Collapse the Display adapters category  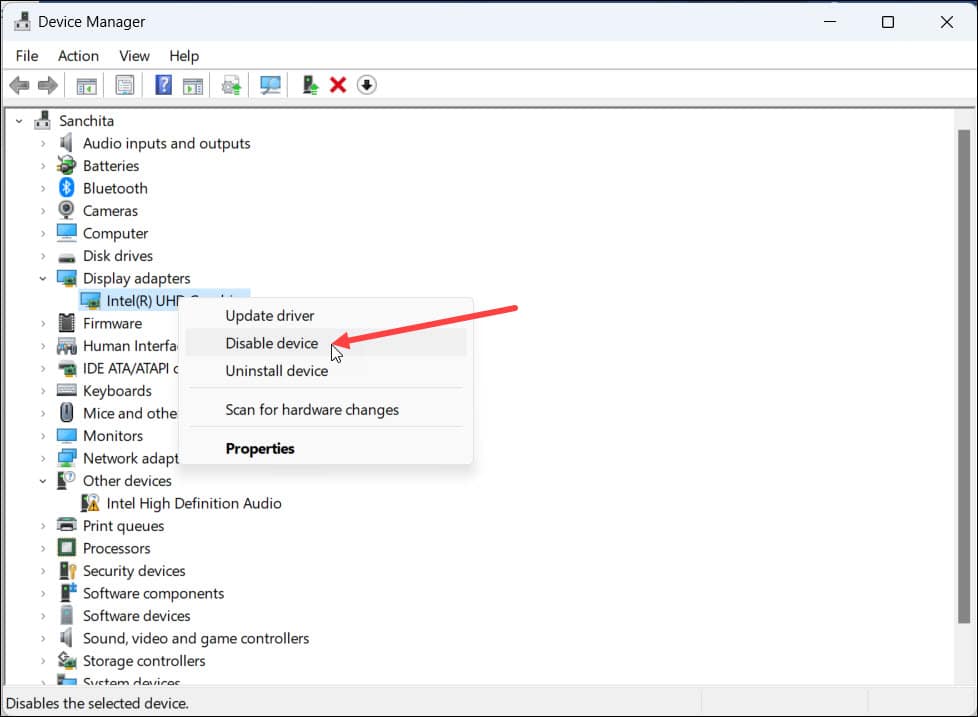pos(41,278)
